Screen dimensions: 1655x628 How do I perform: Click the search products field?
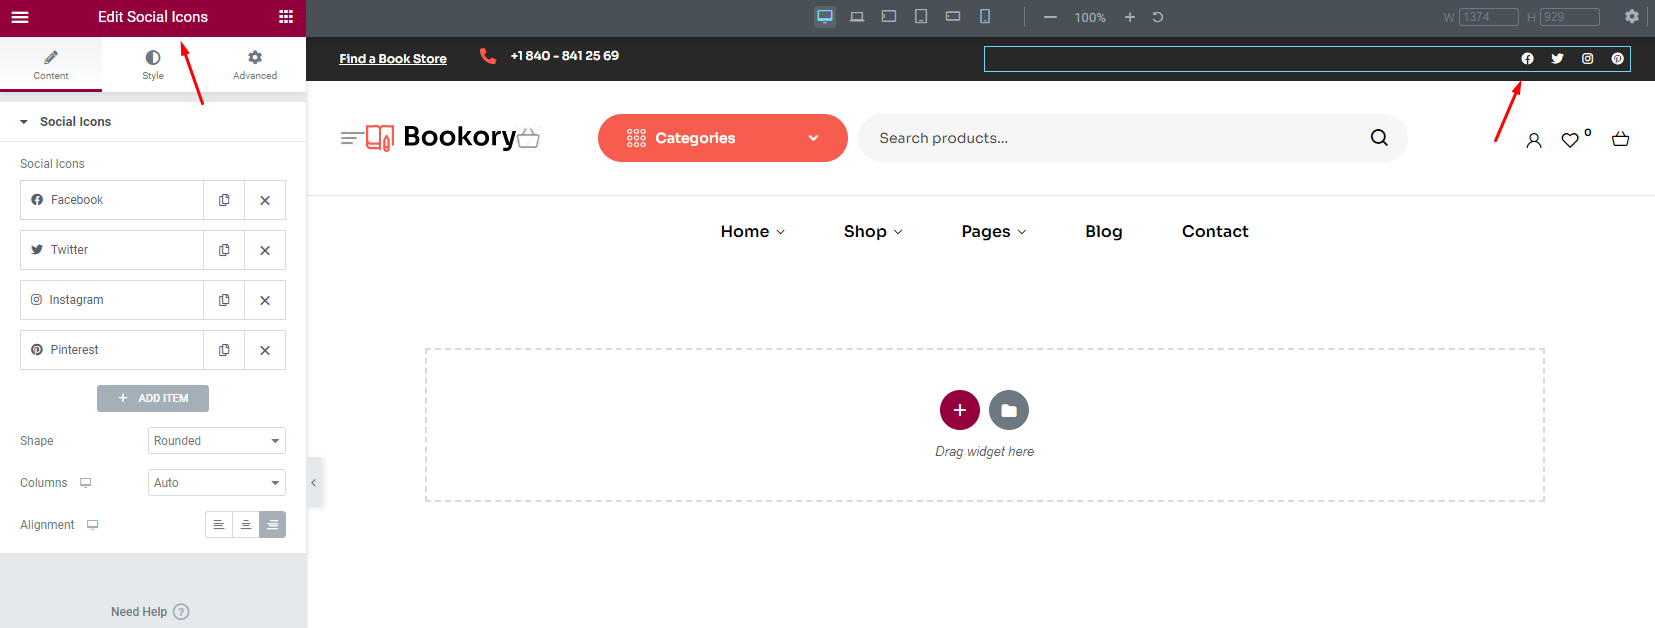(1110, 138)
